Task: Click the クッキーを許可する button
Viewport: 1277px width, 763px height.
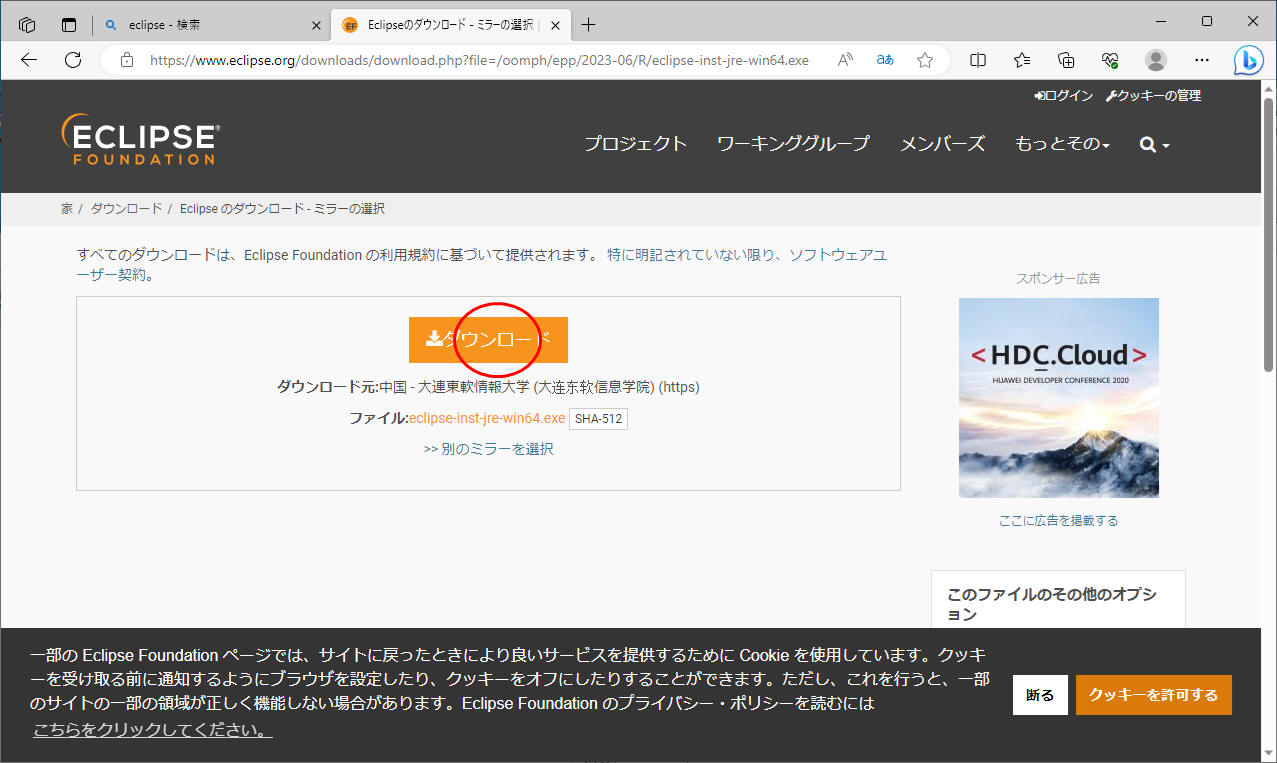Action: coord(1153,695)
